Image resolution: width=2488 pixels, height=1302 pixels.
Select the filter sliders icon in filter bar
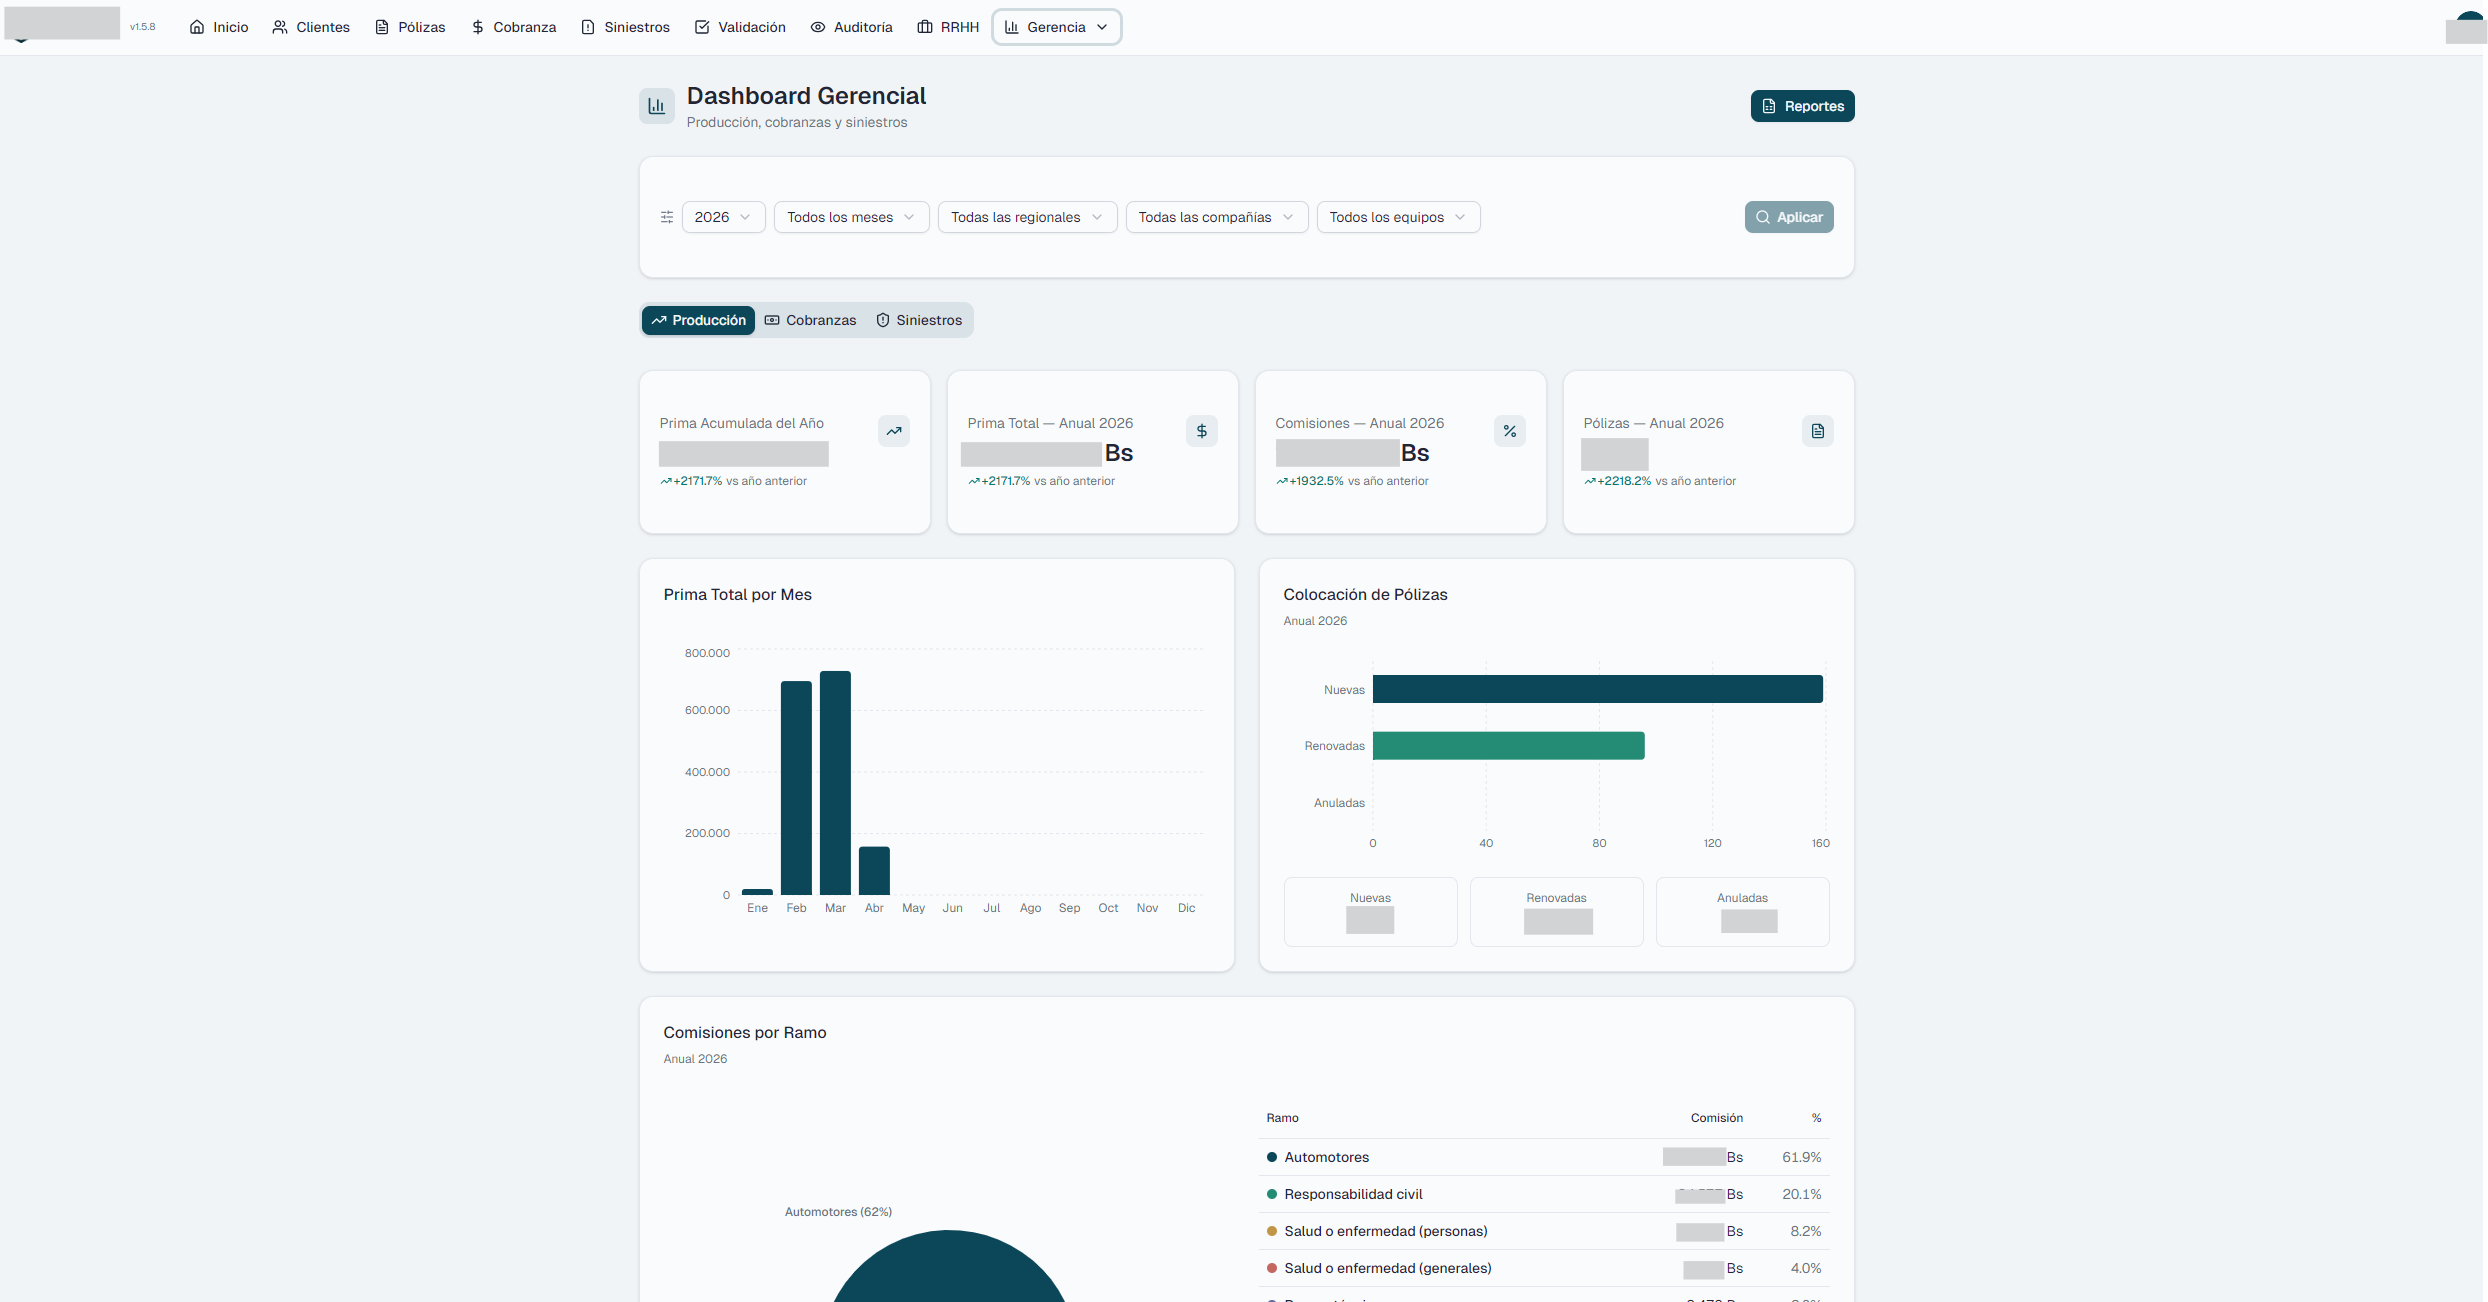click(666, 217)
